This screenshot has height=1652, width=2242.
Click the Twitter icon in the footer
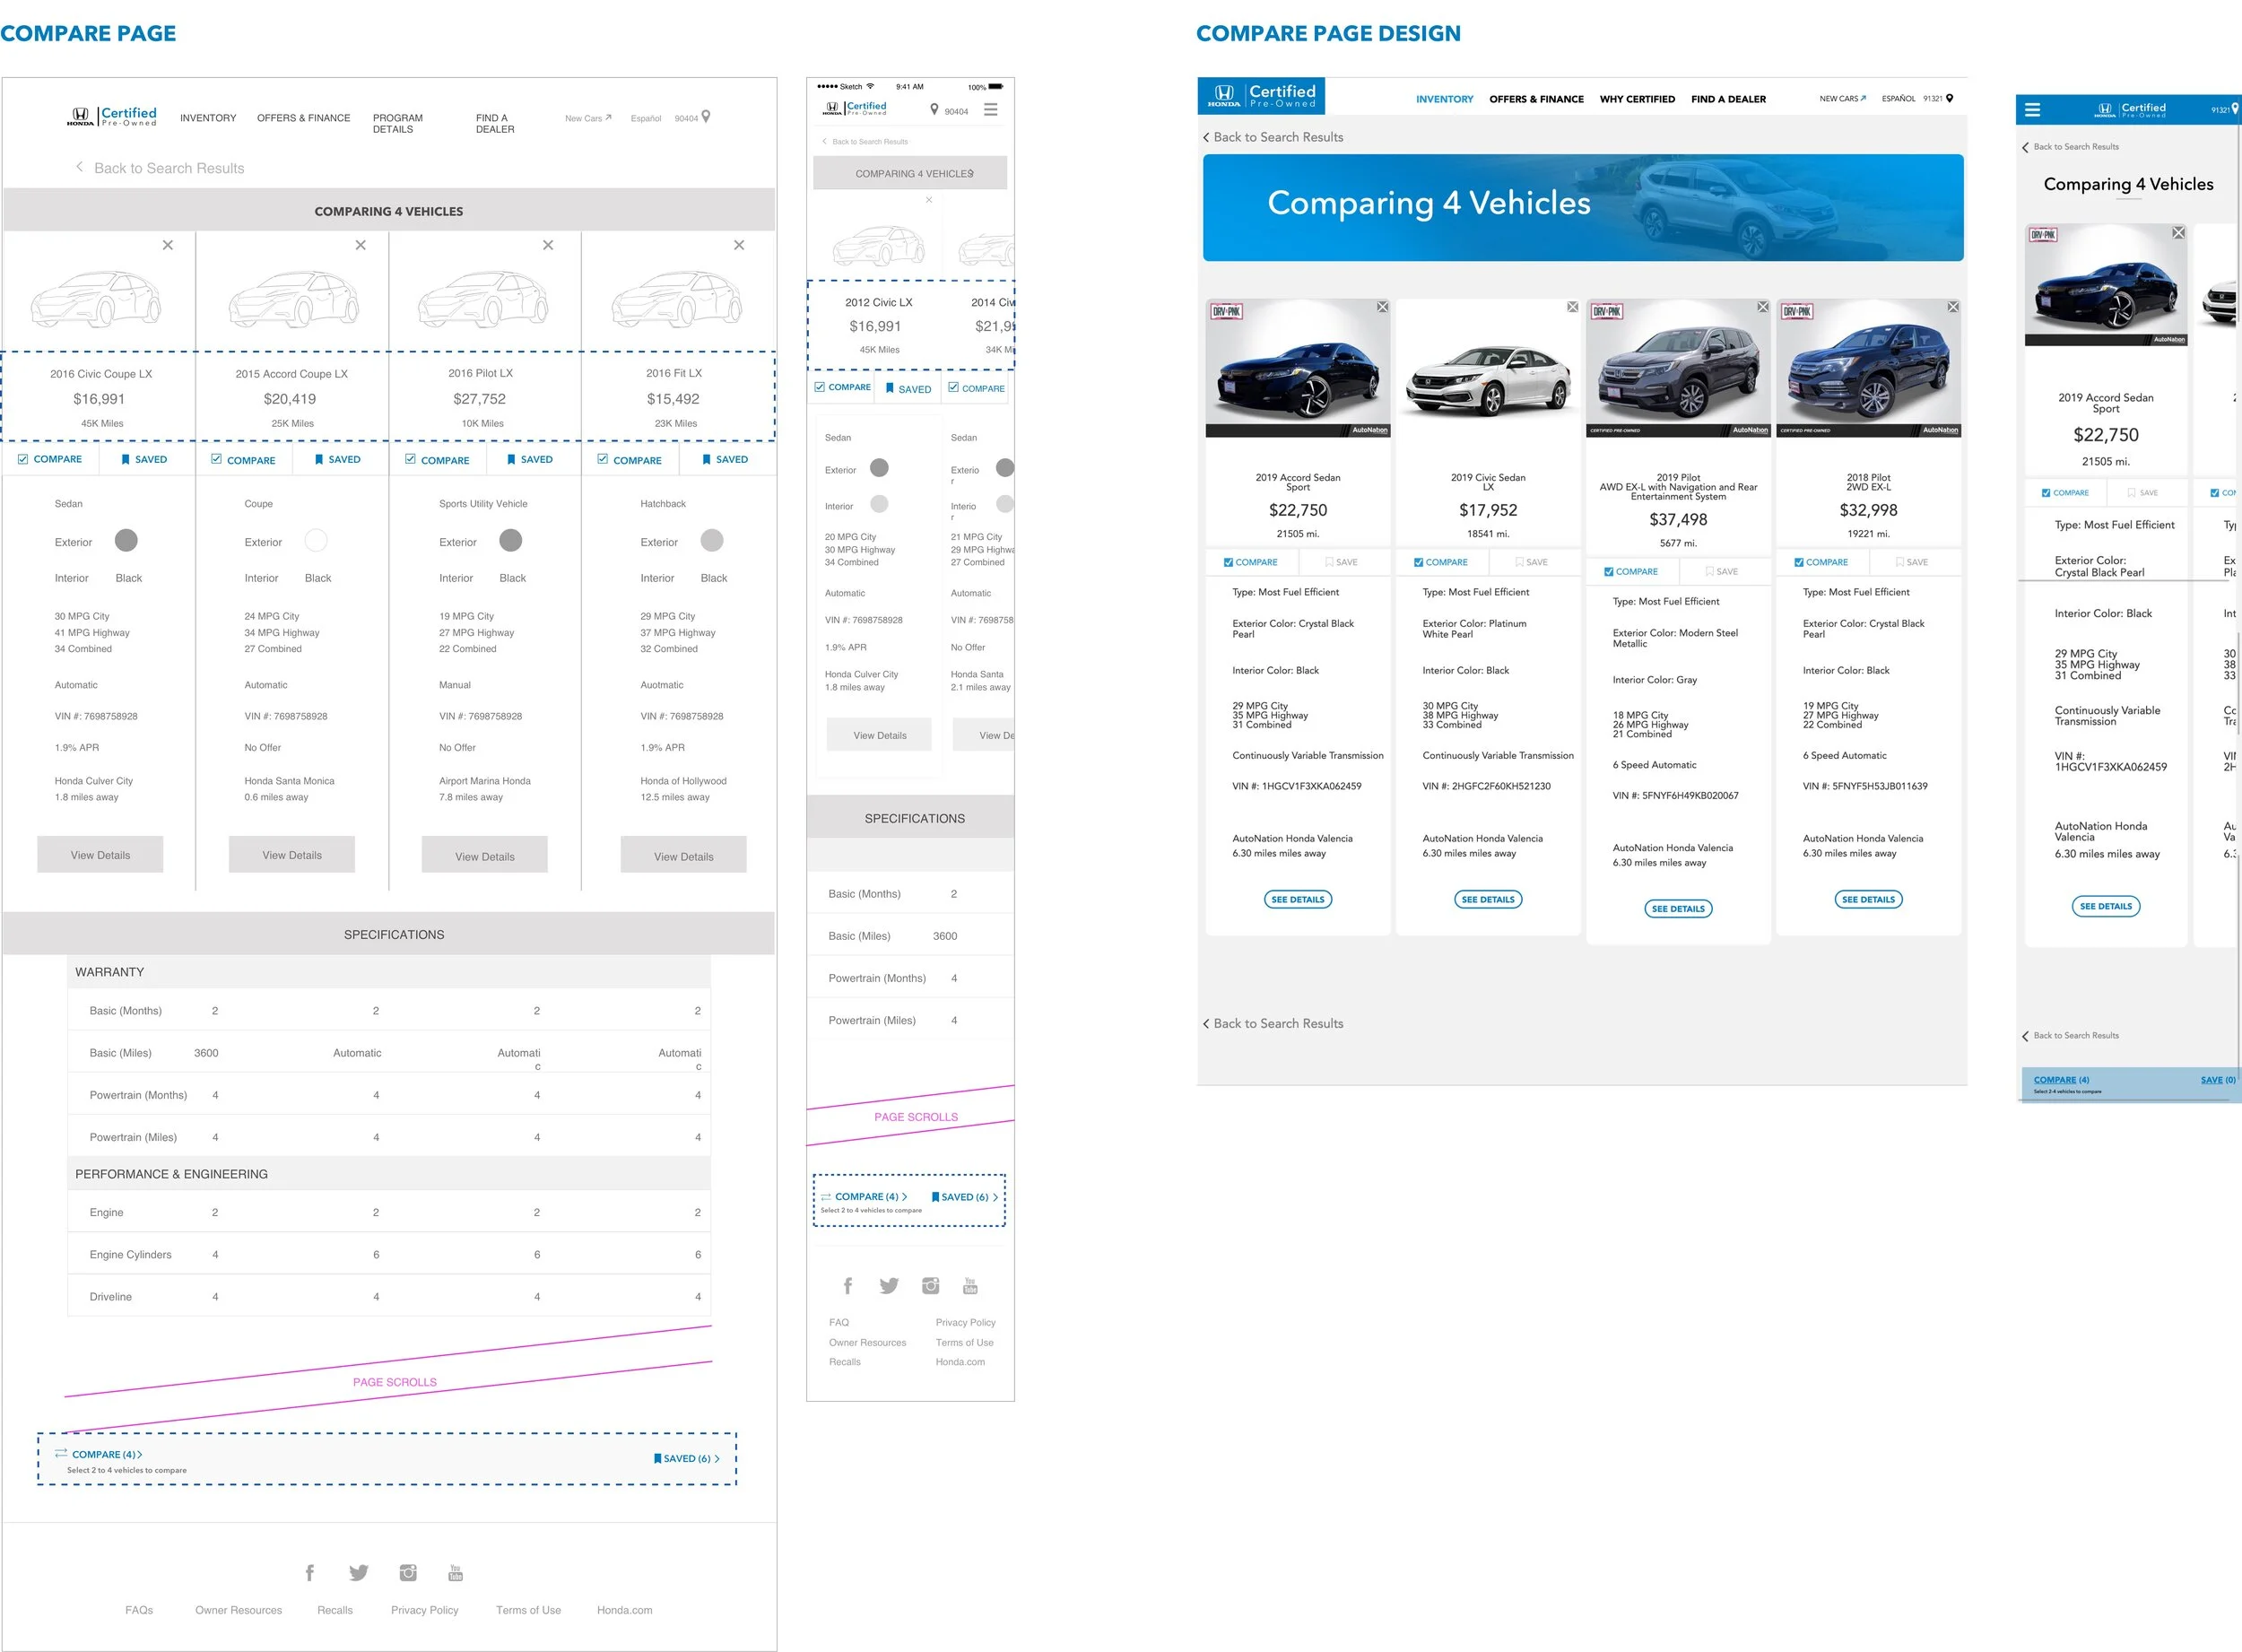pos(359,1572)
